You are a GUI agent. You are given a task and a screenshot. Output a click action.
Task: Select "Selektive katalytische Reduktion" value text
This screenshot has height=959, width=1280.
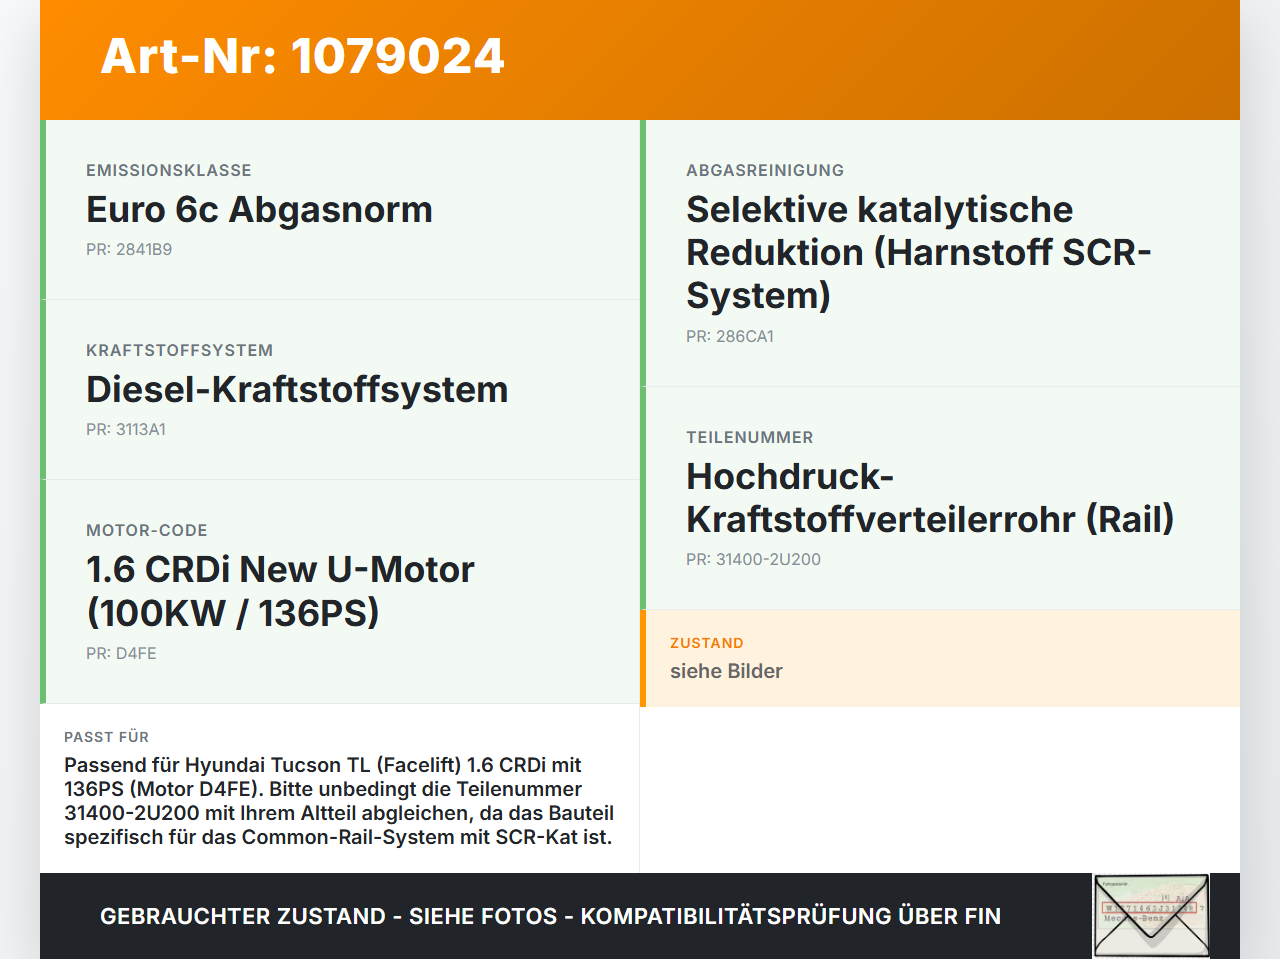(918, 252)
